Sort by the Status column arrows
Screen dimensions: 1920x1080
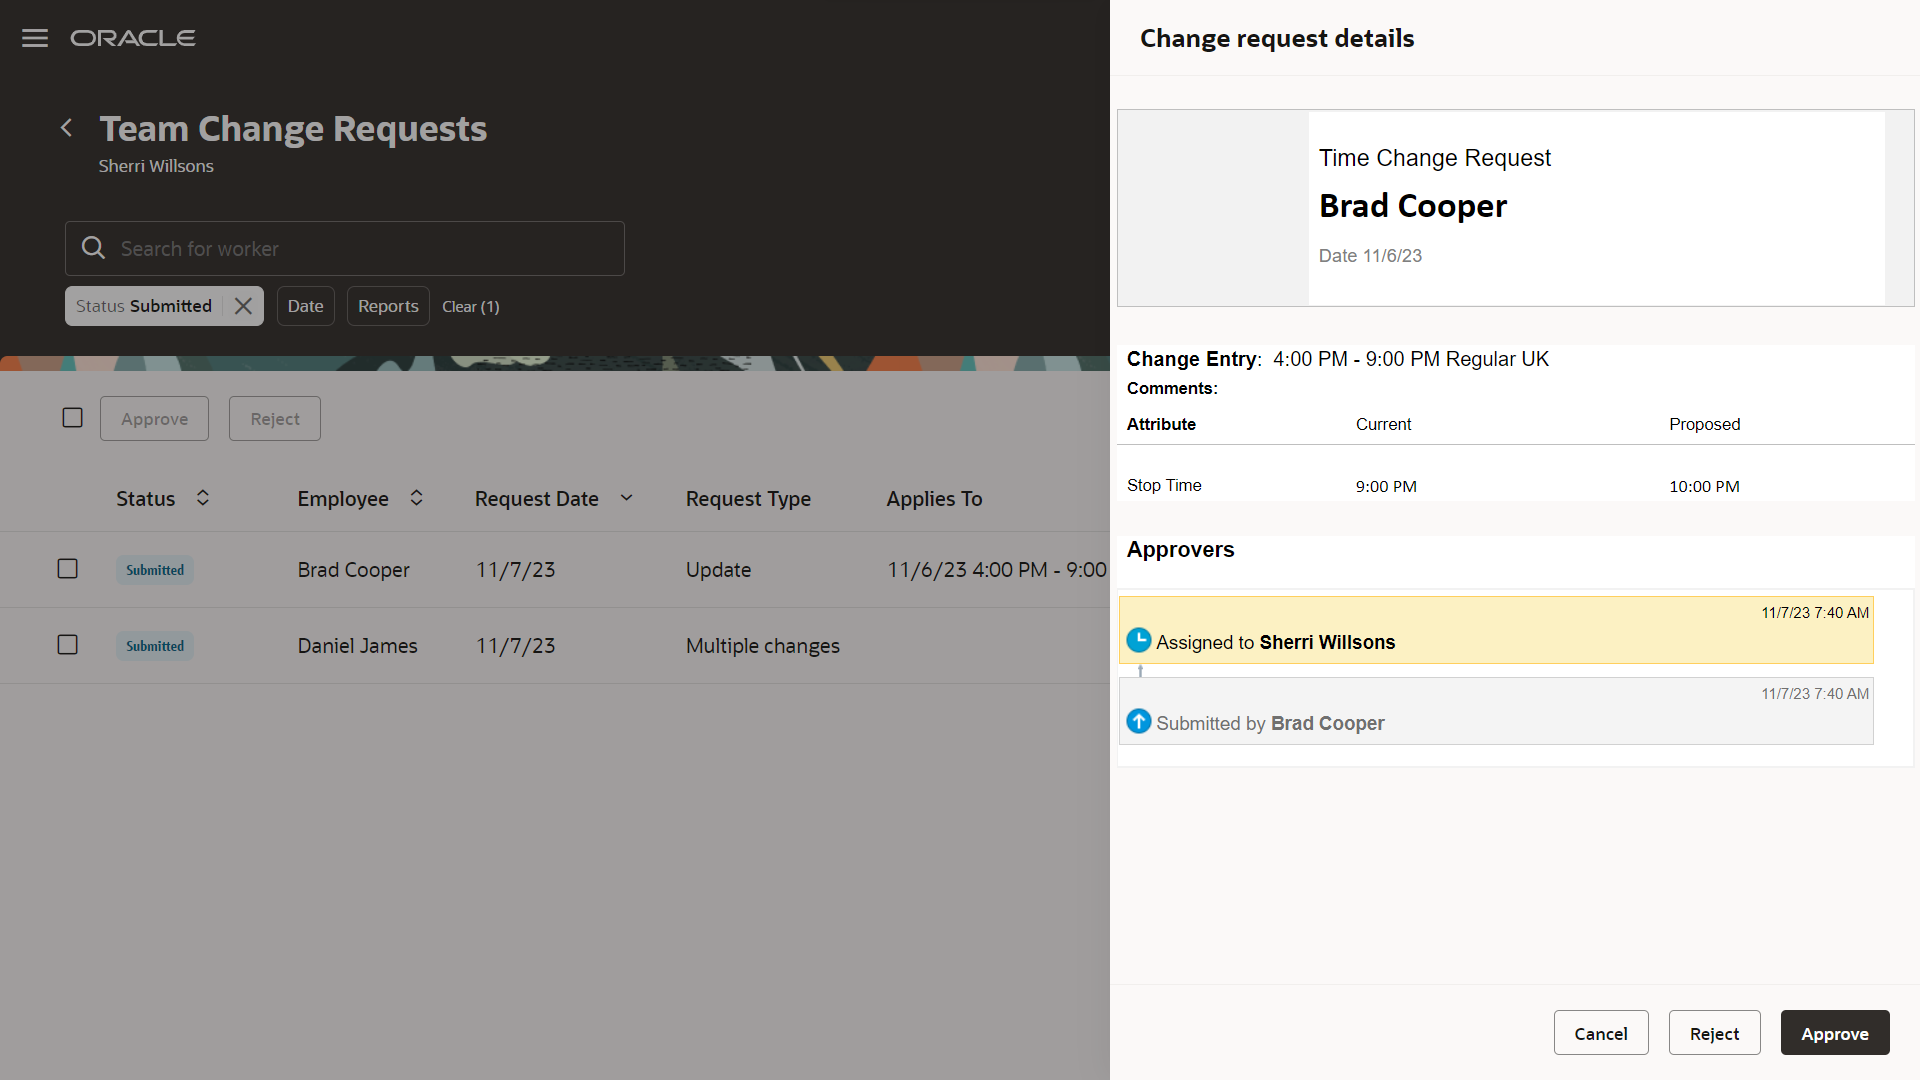pyautogui.click(x=203, y=498)
